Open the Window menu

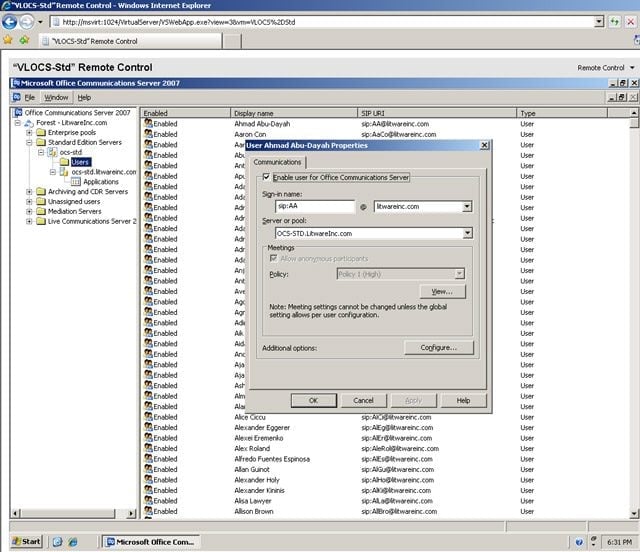click(56, 98)
